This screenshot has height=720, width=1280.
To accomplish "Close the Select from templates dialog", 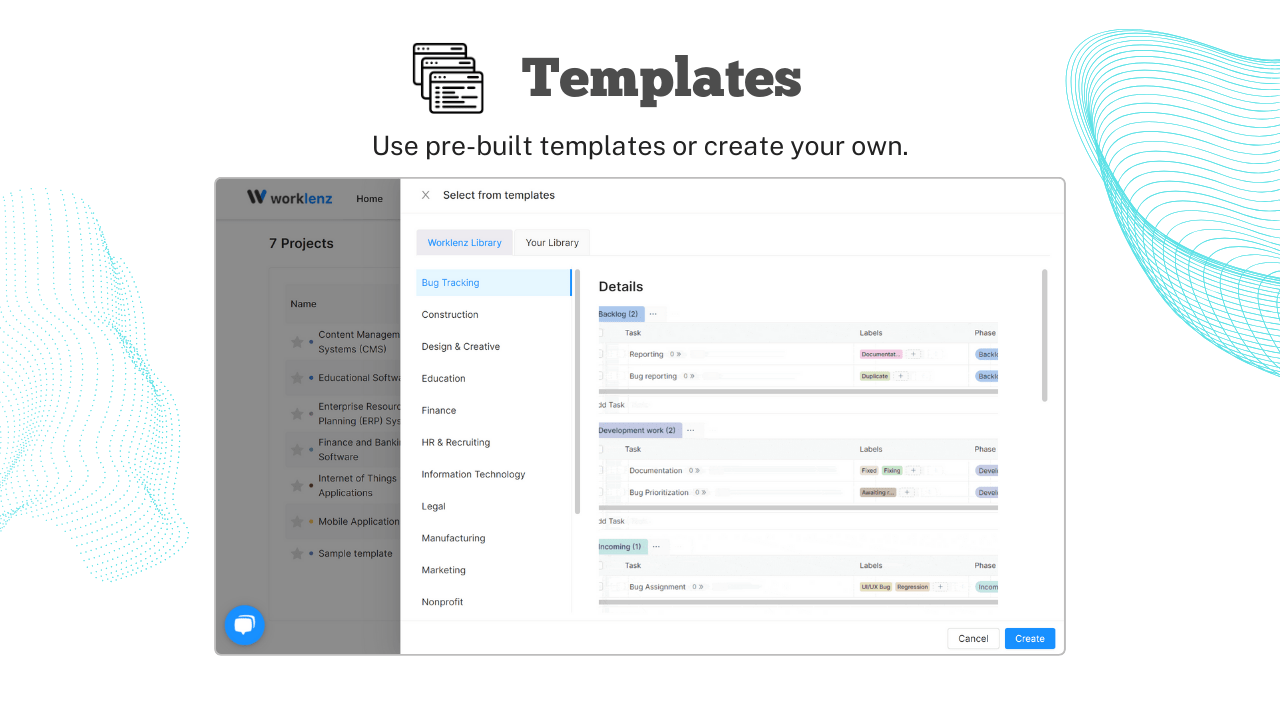I will pos(425,195).
